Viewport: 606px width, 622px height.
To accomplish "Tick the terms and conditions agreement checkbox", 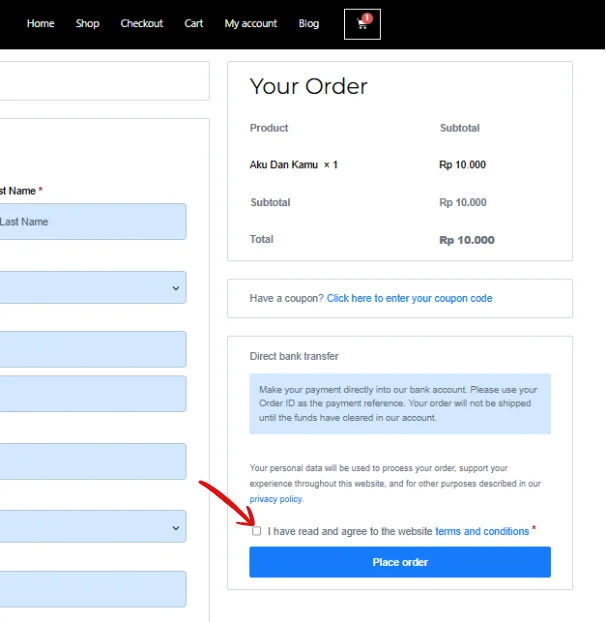I will (257, 531).
